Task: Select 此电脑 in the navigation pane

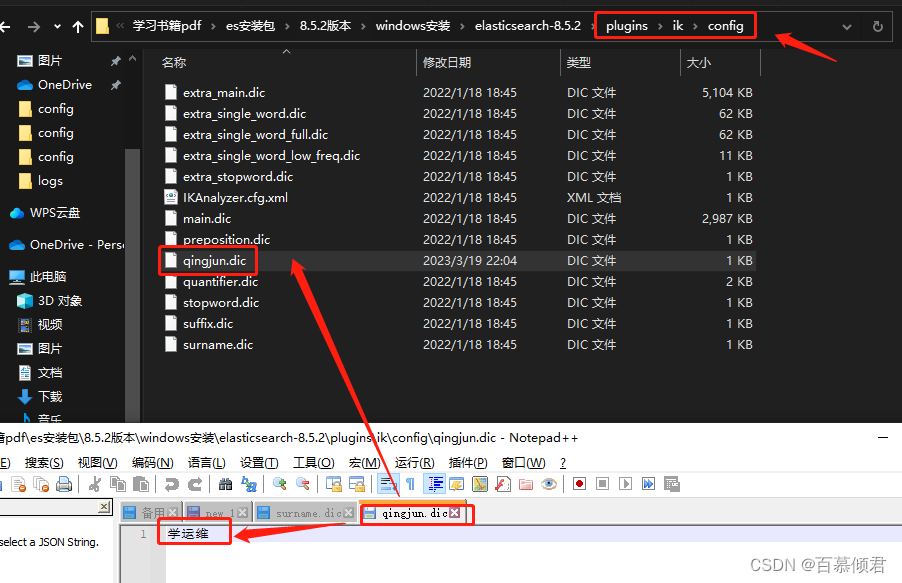Action: (x=48, y=277)
